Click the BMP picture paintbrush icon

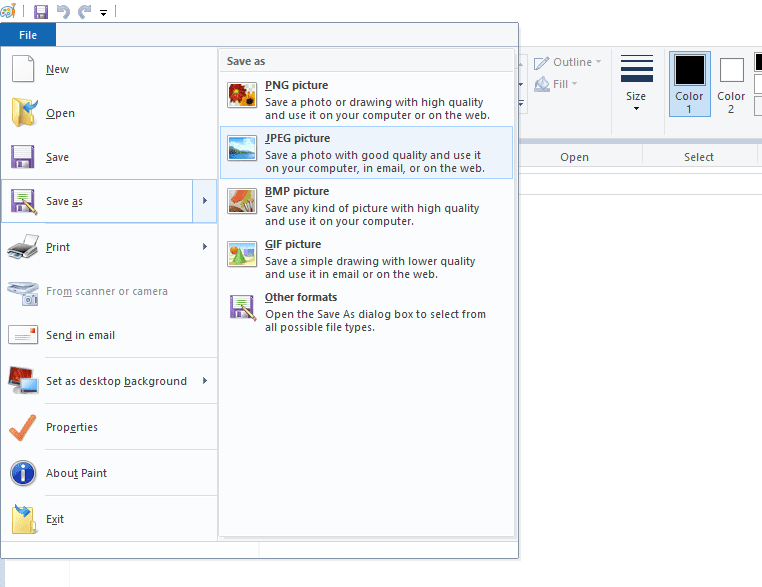point(242,201)
